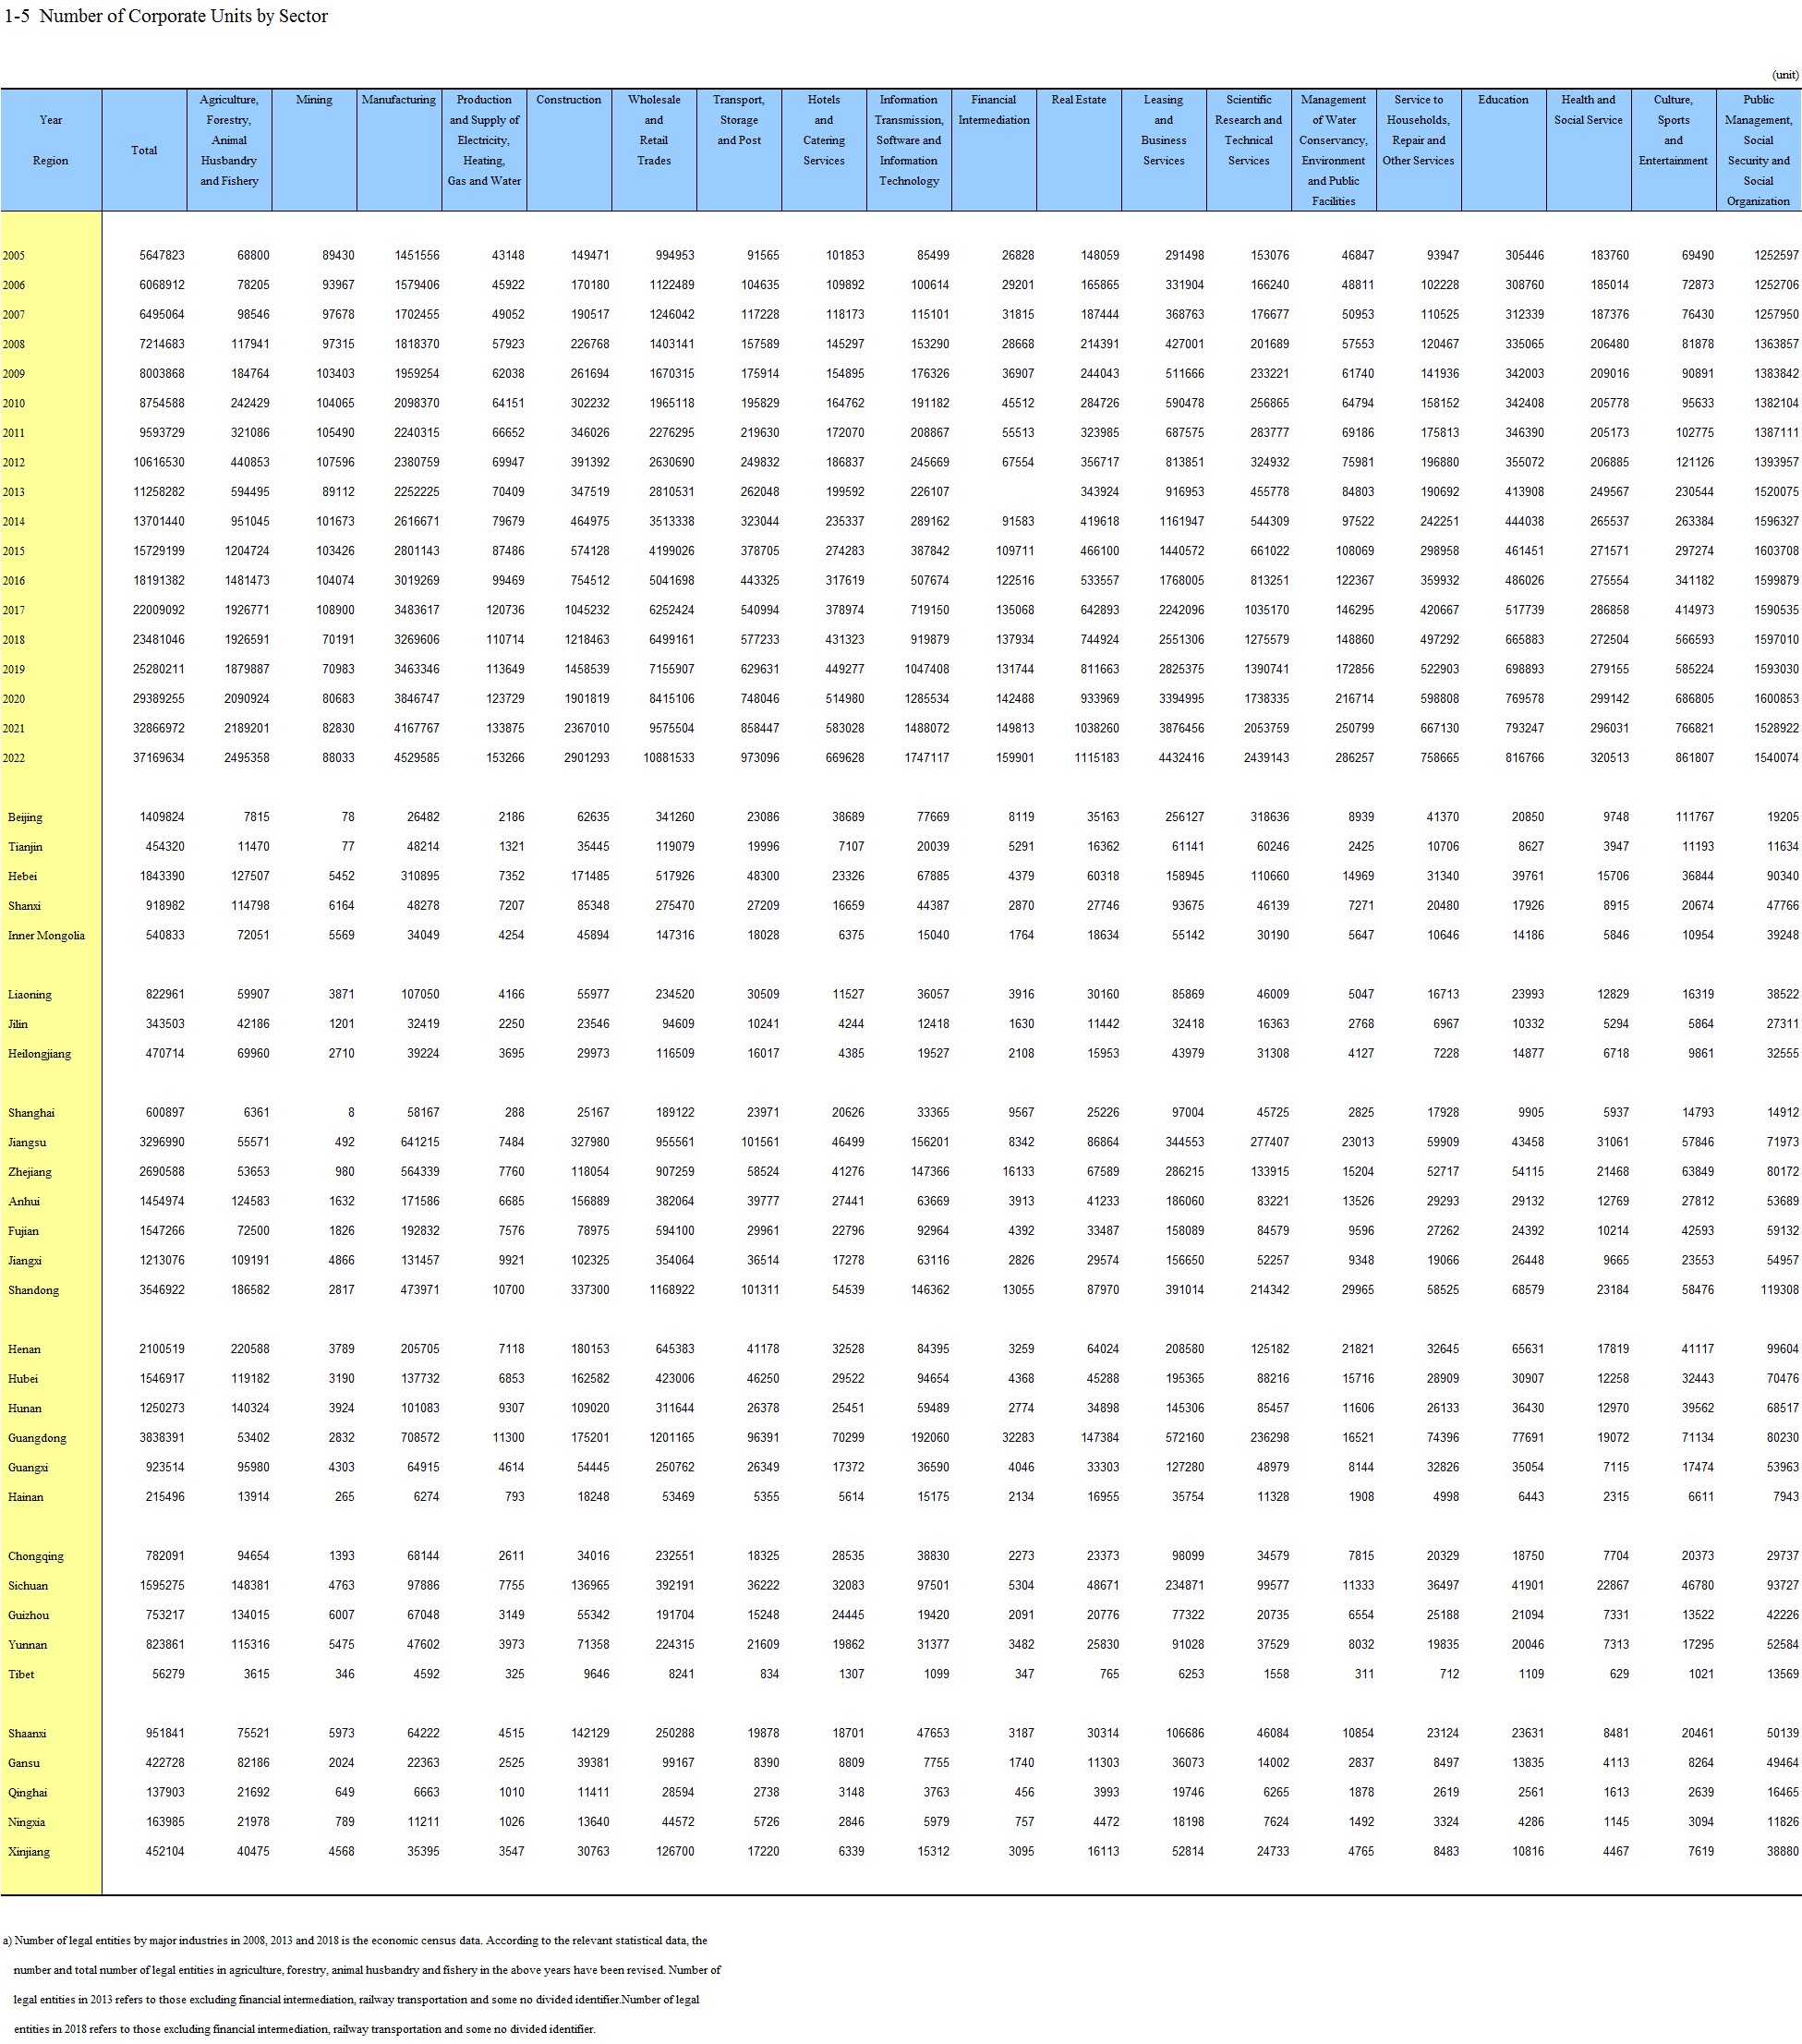Click the '1-5 Number of Corporate Units by Sector' title
Image resolution: width=1802 pixels, height=2044 pixels.
tap(166, 16)
